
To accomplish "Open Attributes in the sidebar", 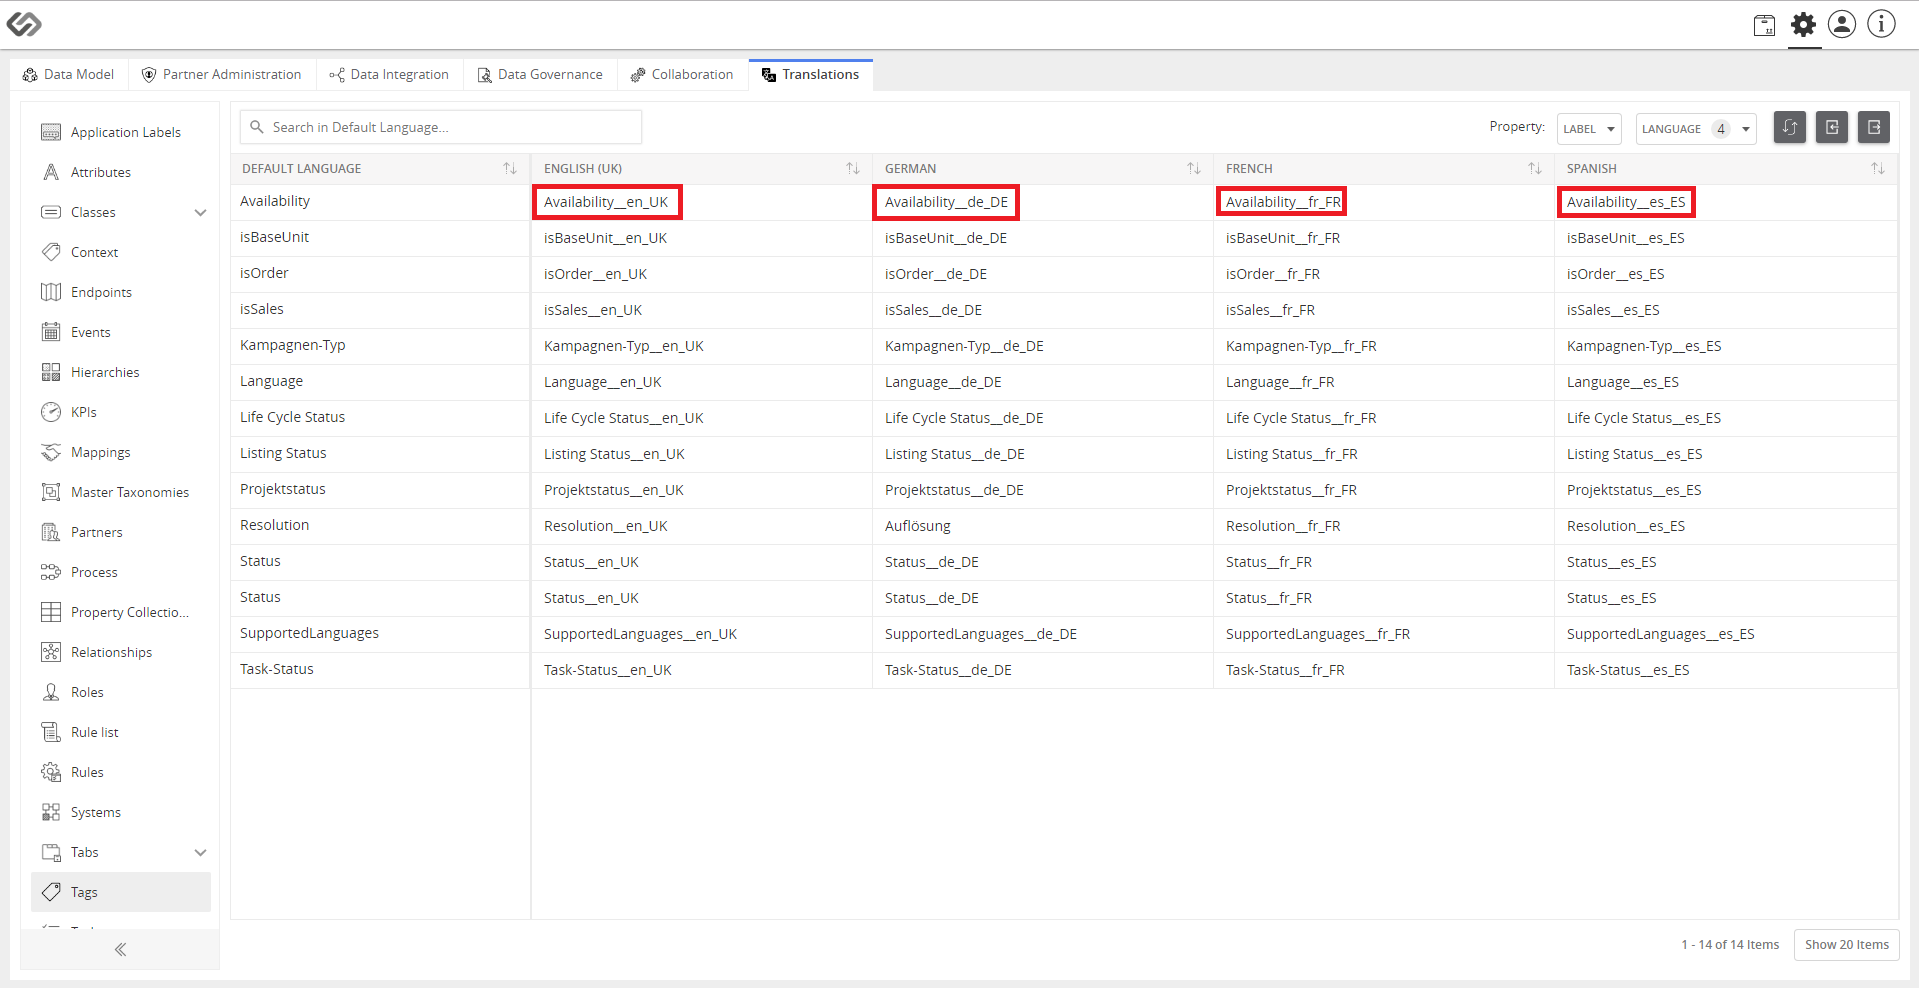I will coord(121,172).
